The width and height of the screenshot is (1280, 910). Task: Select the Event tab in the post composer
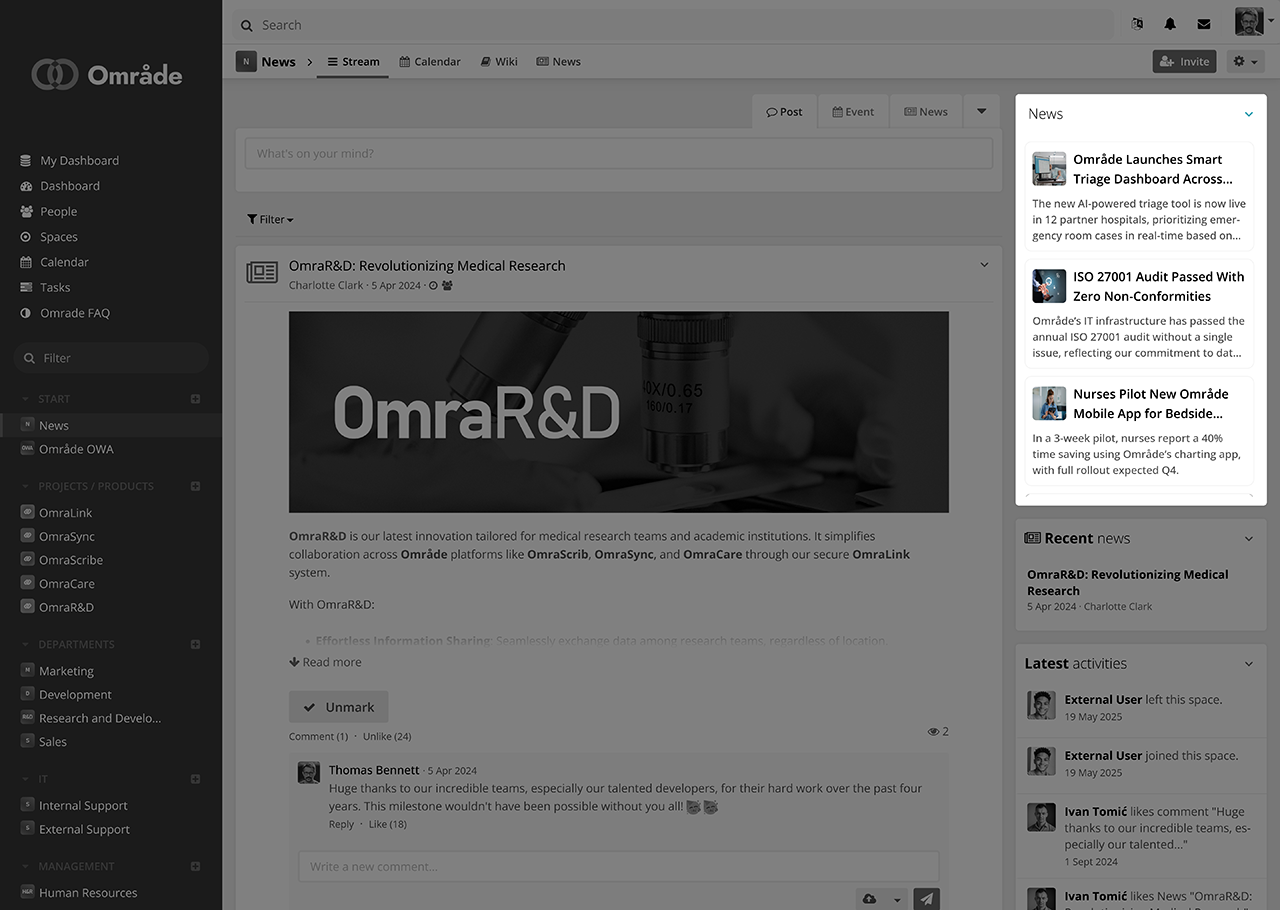(x=853, y=112)
